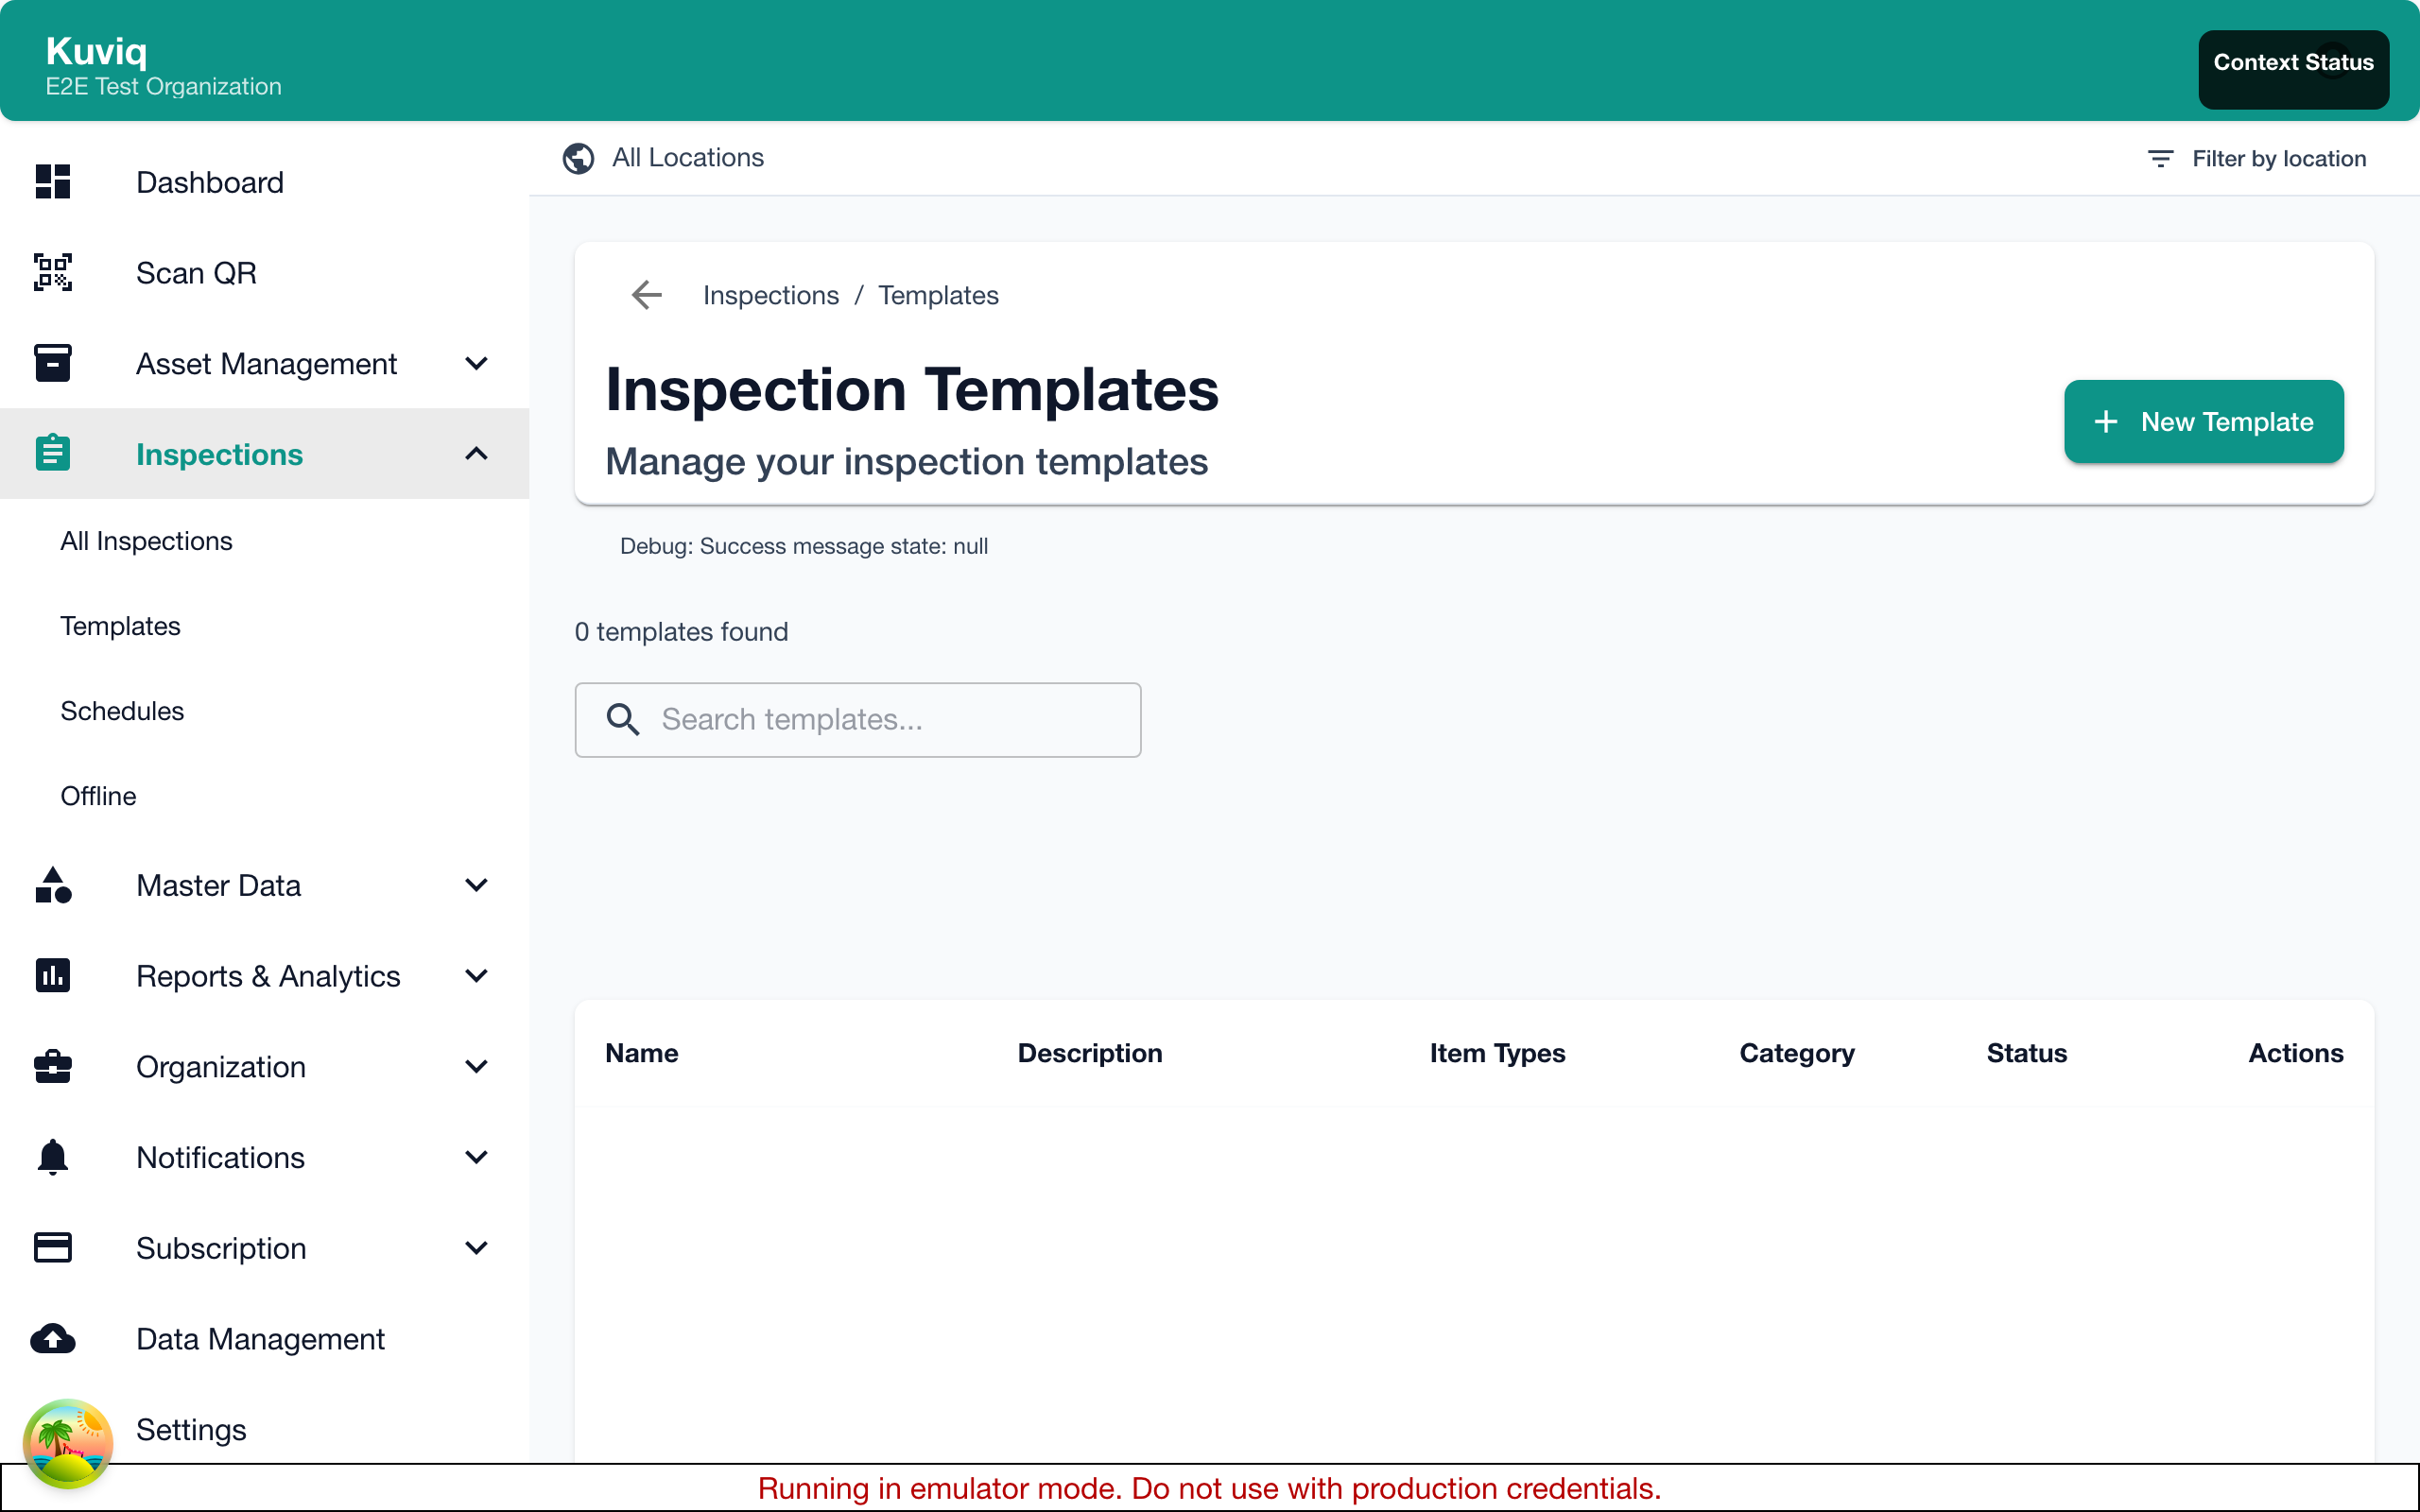Click the Data Management cloud upload icon
This screenshot has width=2420, height=1512.
coord(53,1338)
